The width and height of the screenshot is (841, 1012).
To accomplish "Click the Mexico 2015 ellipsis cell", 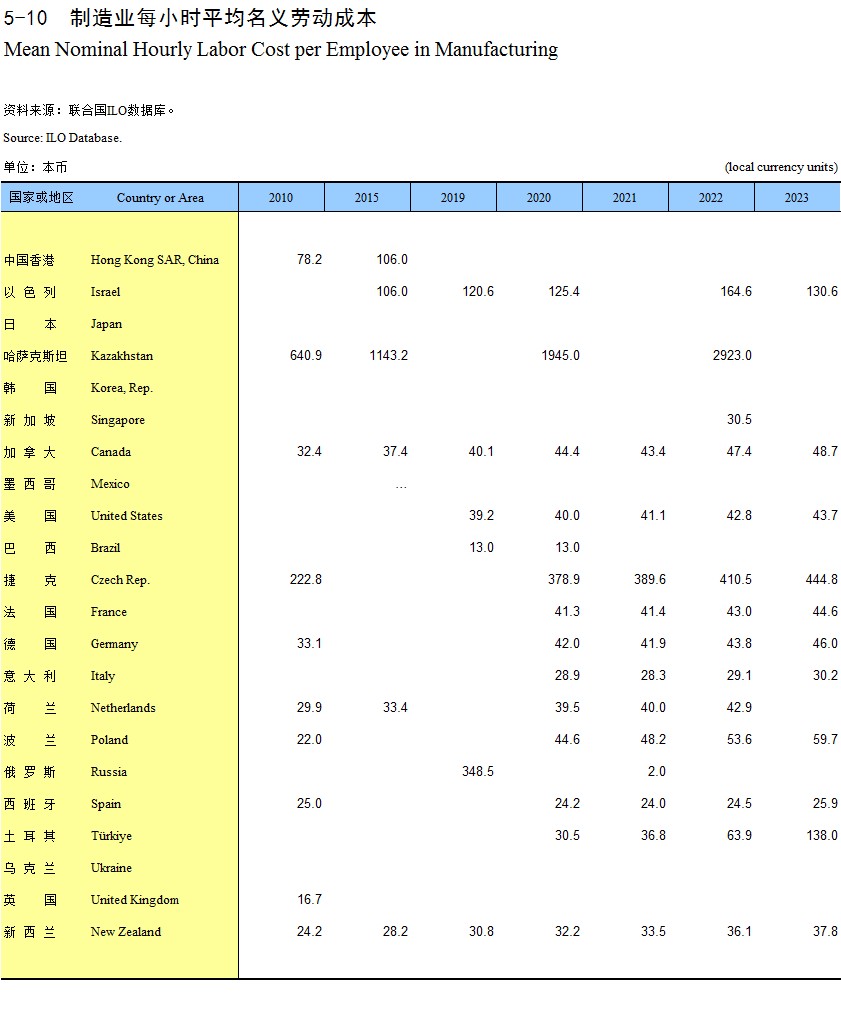I will click(401, 485).
